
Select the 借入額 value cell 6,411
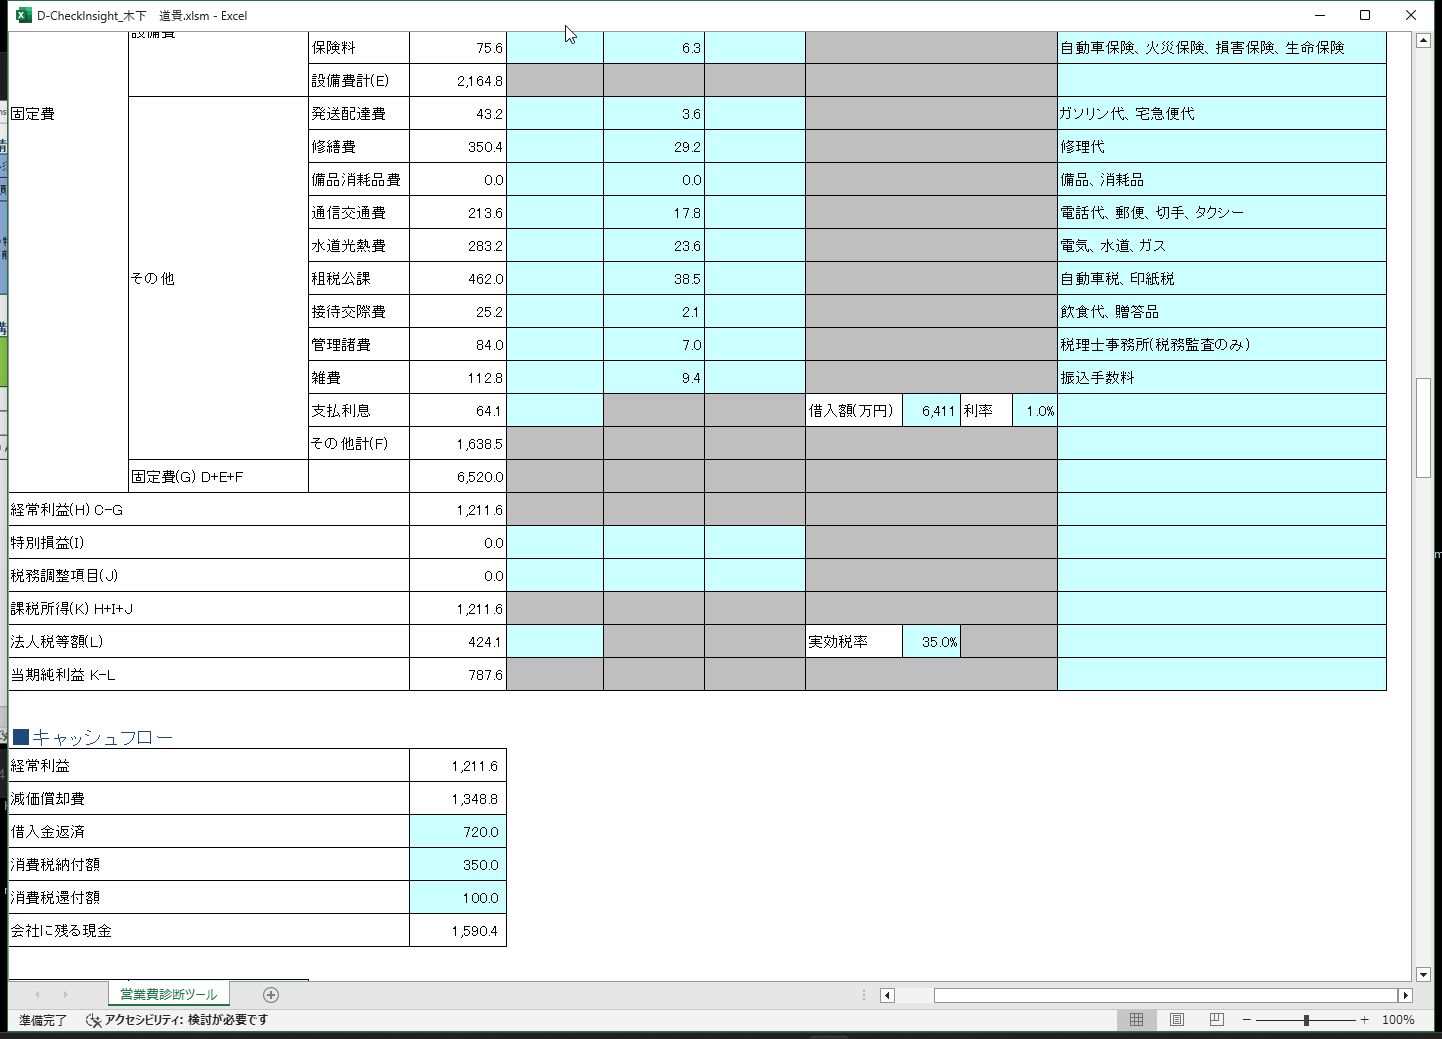tap(931, 411)
